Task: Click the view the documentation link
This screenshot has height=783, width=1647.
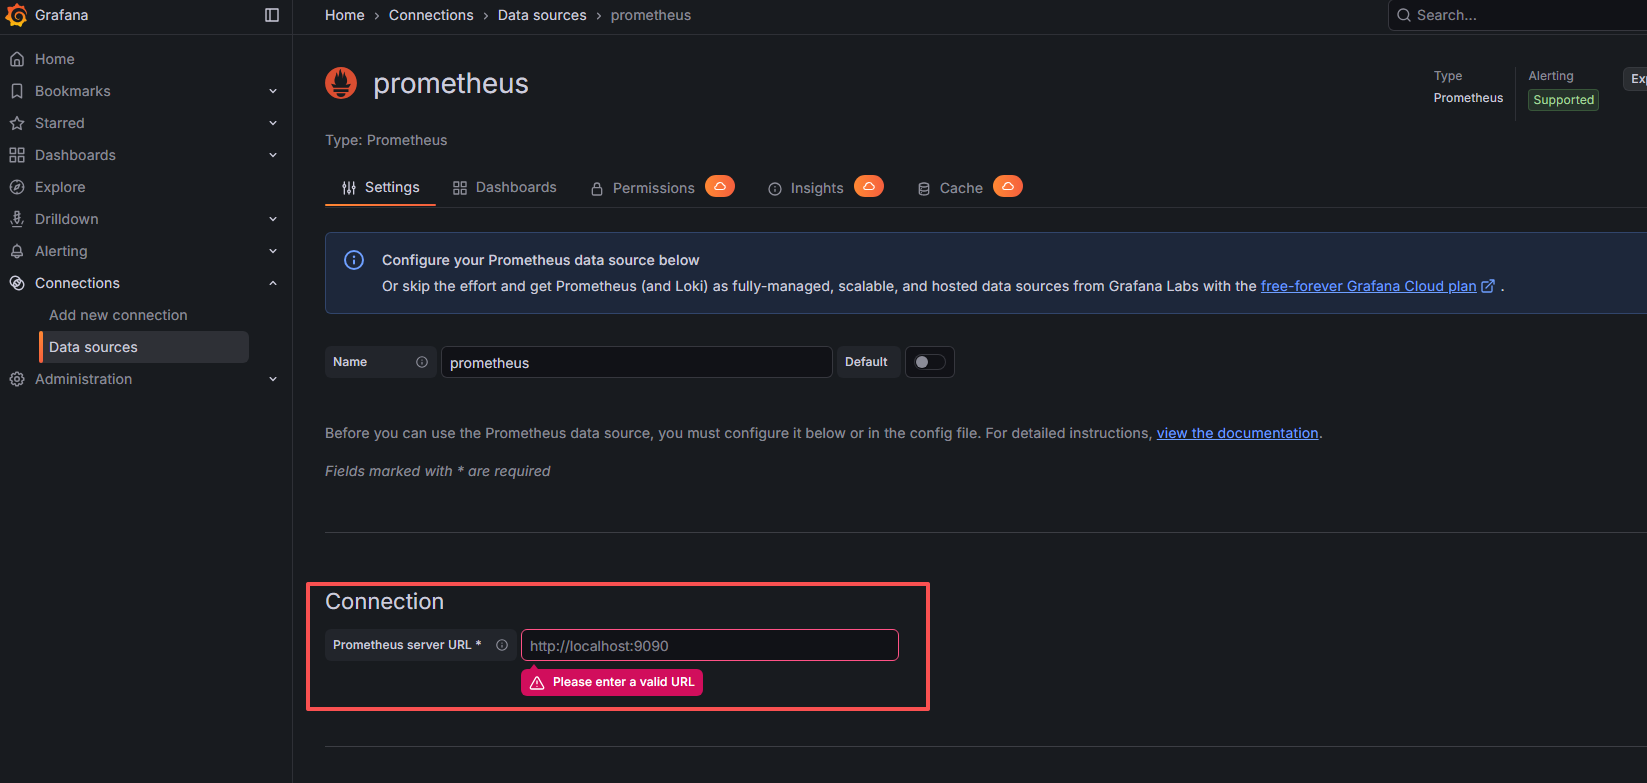Action: tap(1237, 433)
